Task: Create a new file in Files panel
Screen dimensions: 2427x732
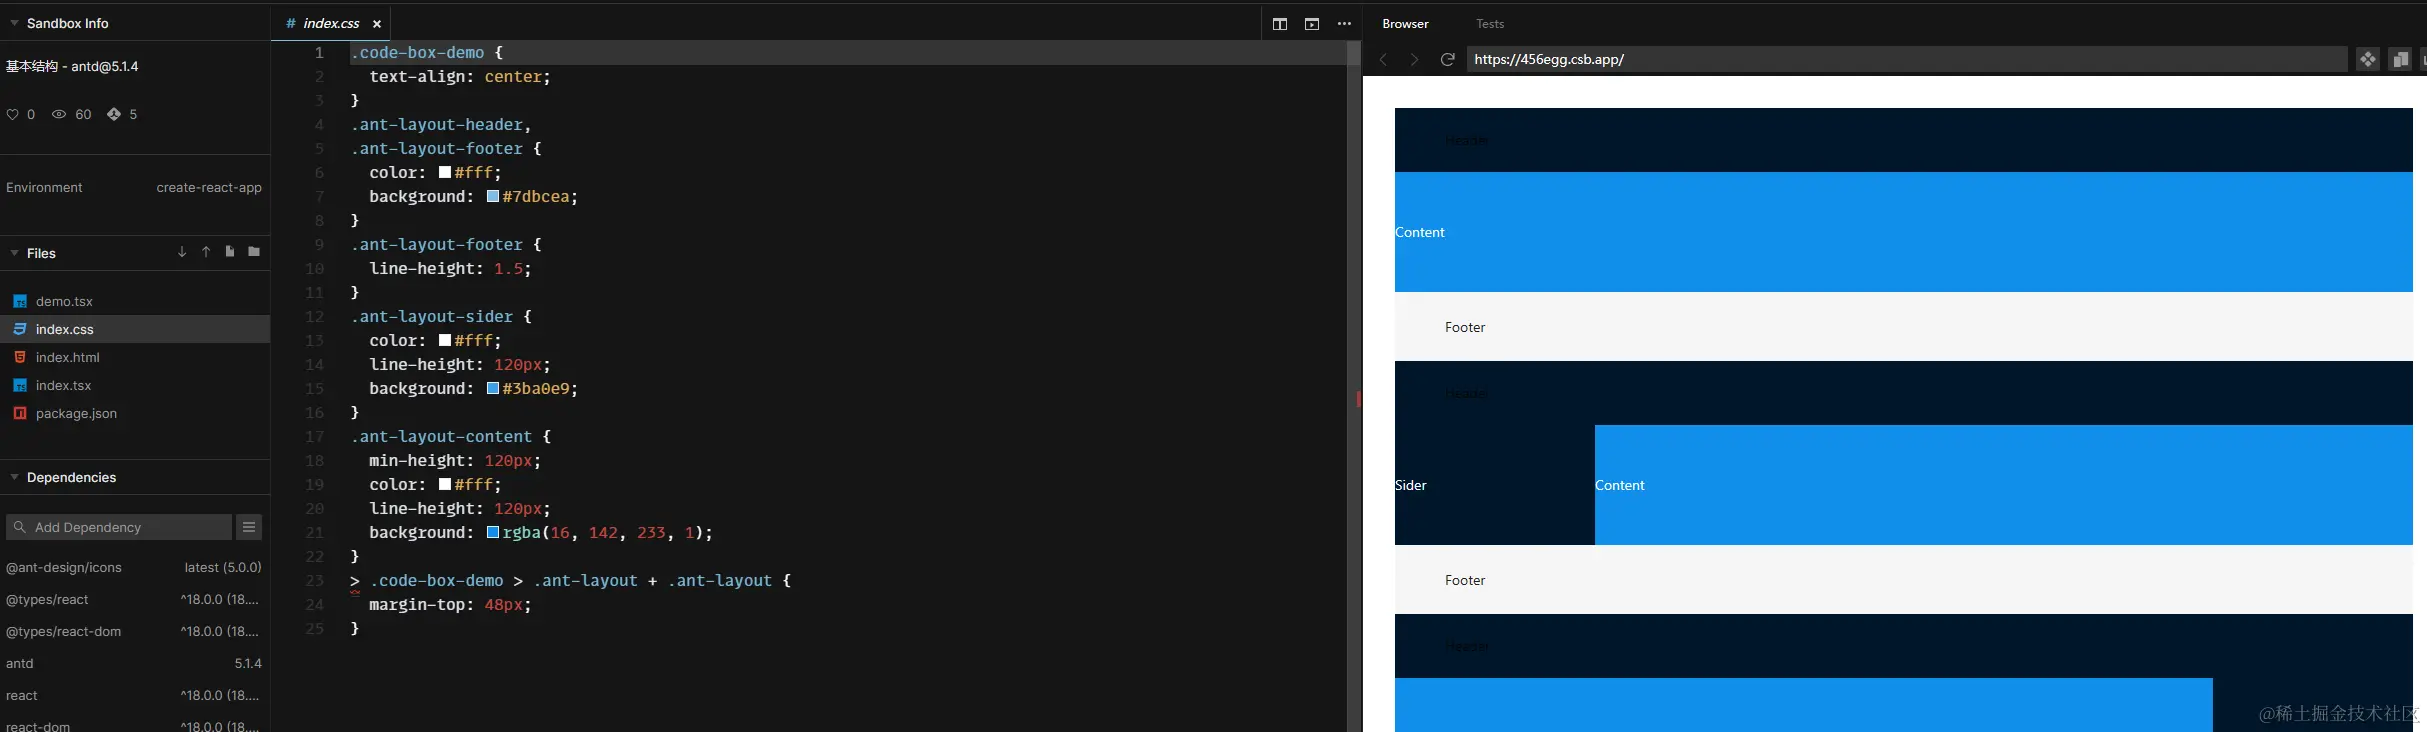Action: [230, 252]
